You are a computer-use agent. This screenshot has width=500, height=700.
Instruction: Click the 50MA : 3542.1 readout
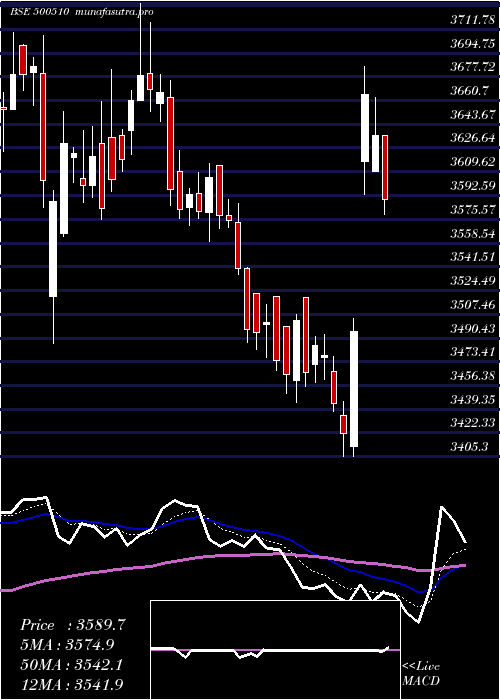[x=71, y=665]
